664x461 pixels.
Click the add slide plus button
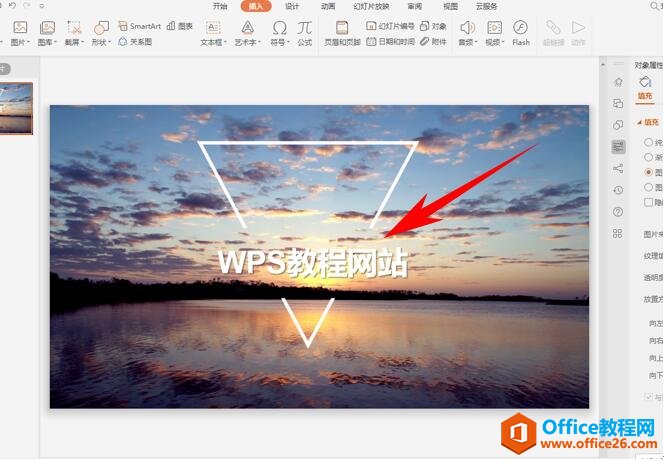point(5,69)
